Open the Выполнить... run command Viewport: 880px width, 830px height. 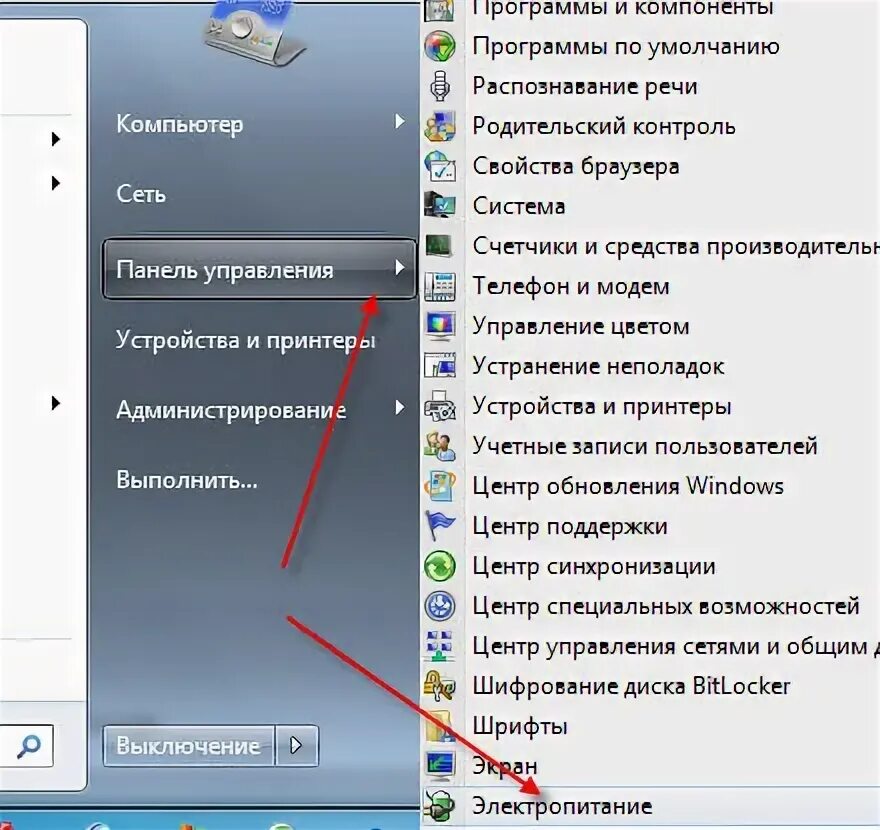pyautogui.click(x=187, y=480)
